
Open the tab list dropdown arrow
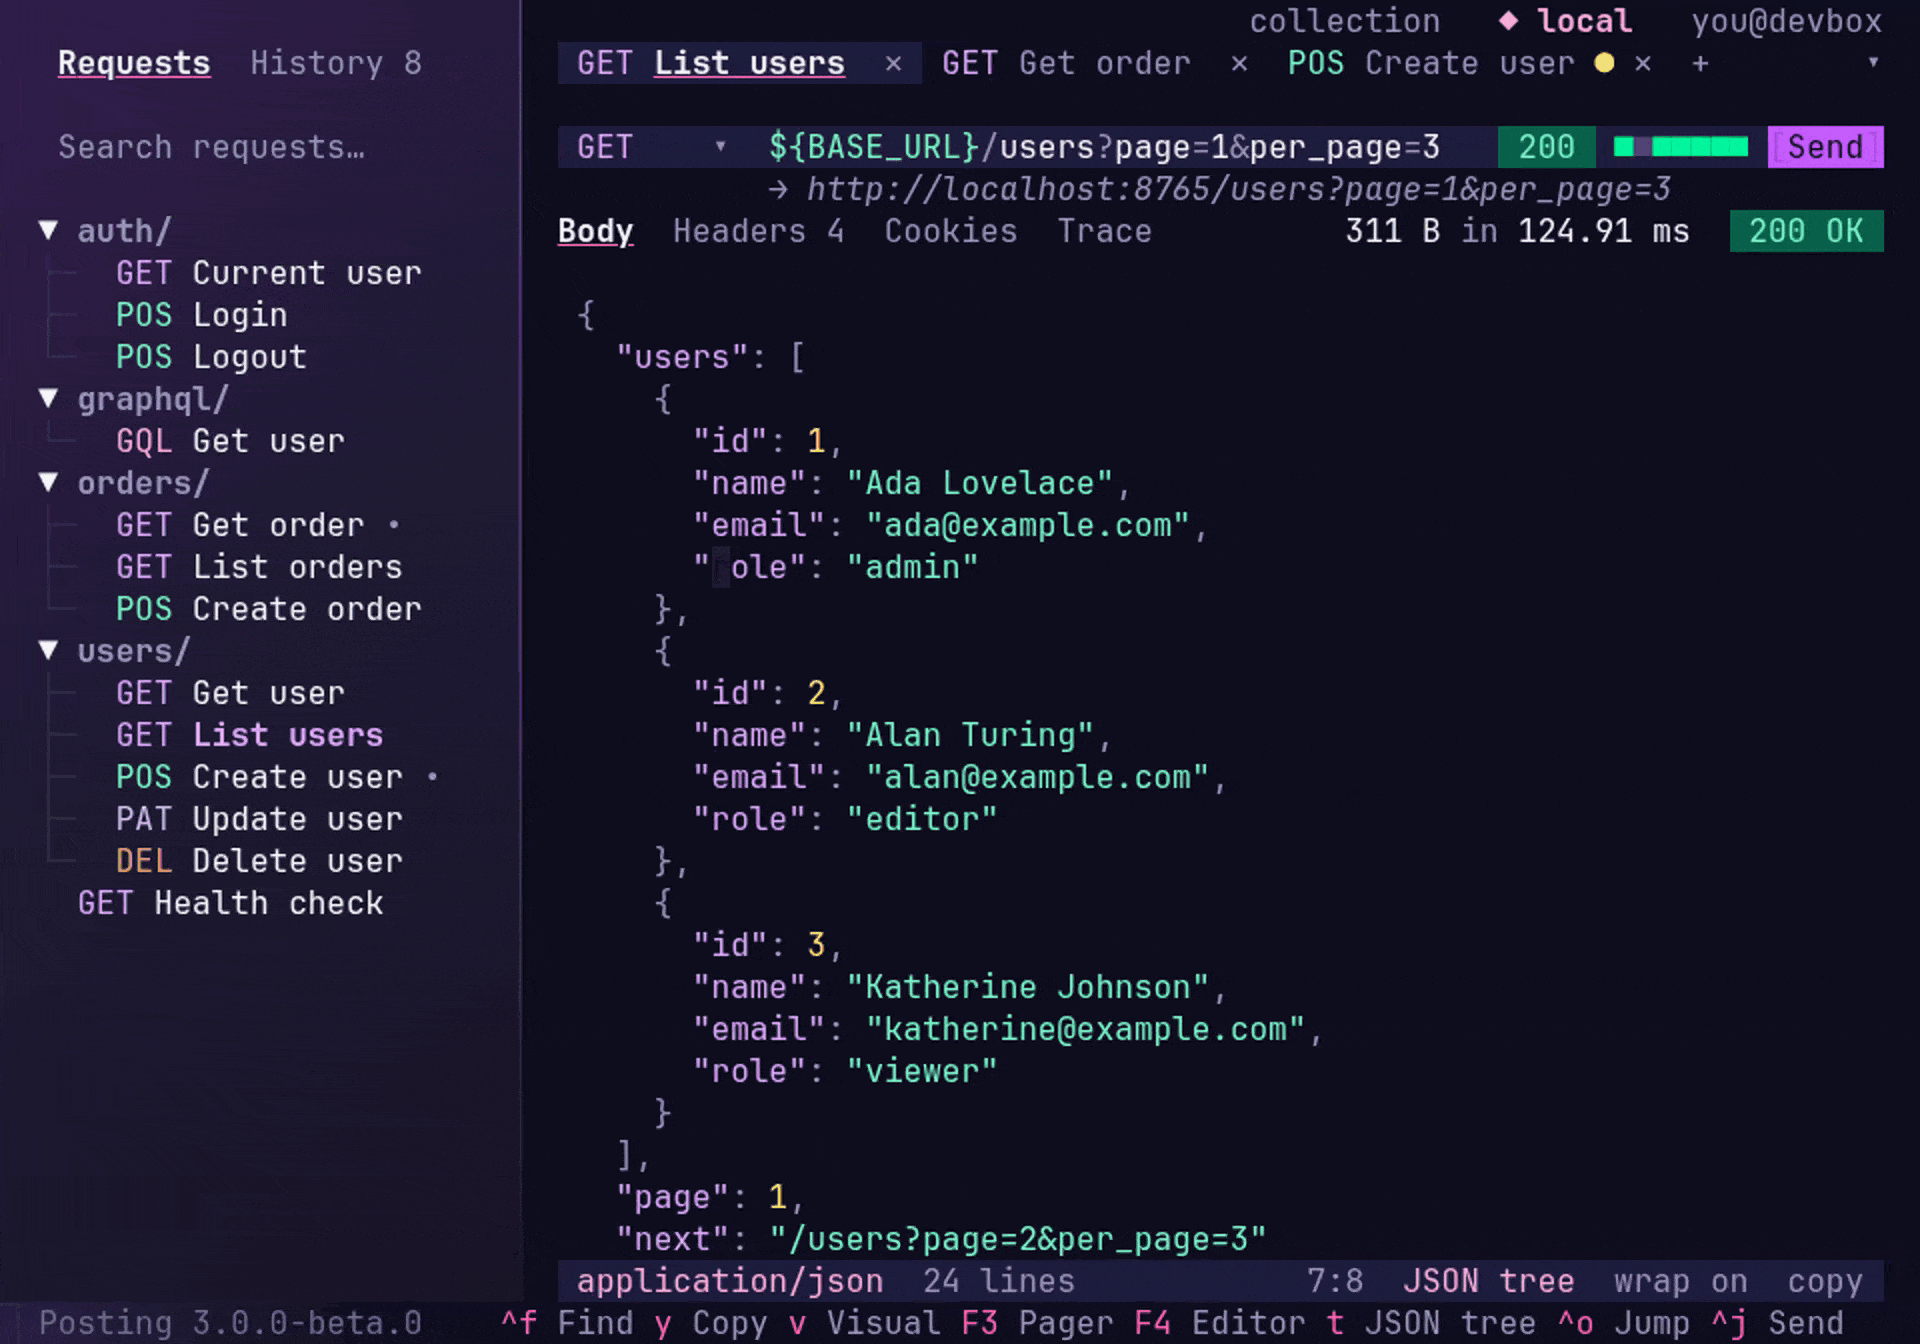pyautogui.click(x=1873, y=62)
